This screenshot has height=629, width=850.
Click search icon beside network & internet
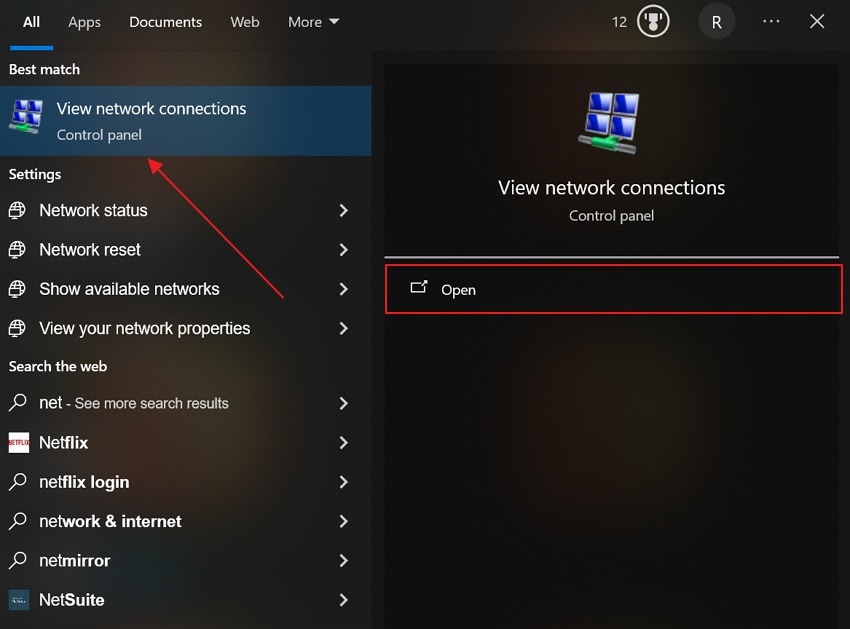[17, 521]
